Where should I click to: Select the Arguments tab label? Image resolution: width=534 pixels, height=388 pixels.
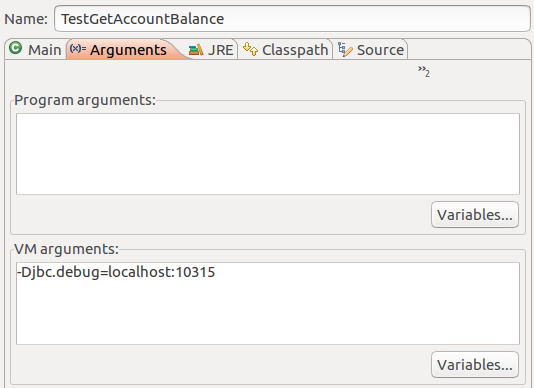pos(128,50)
